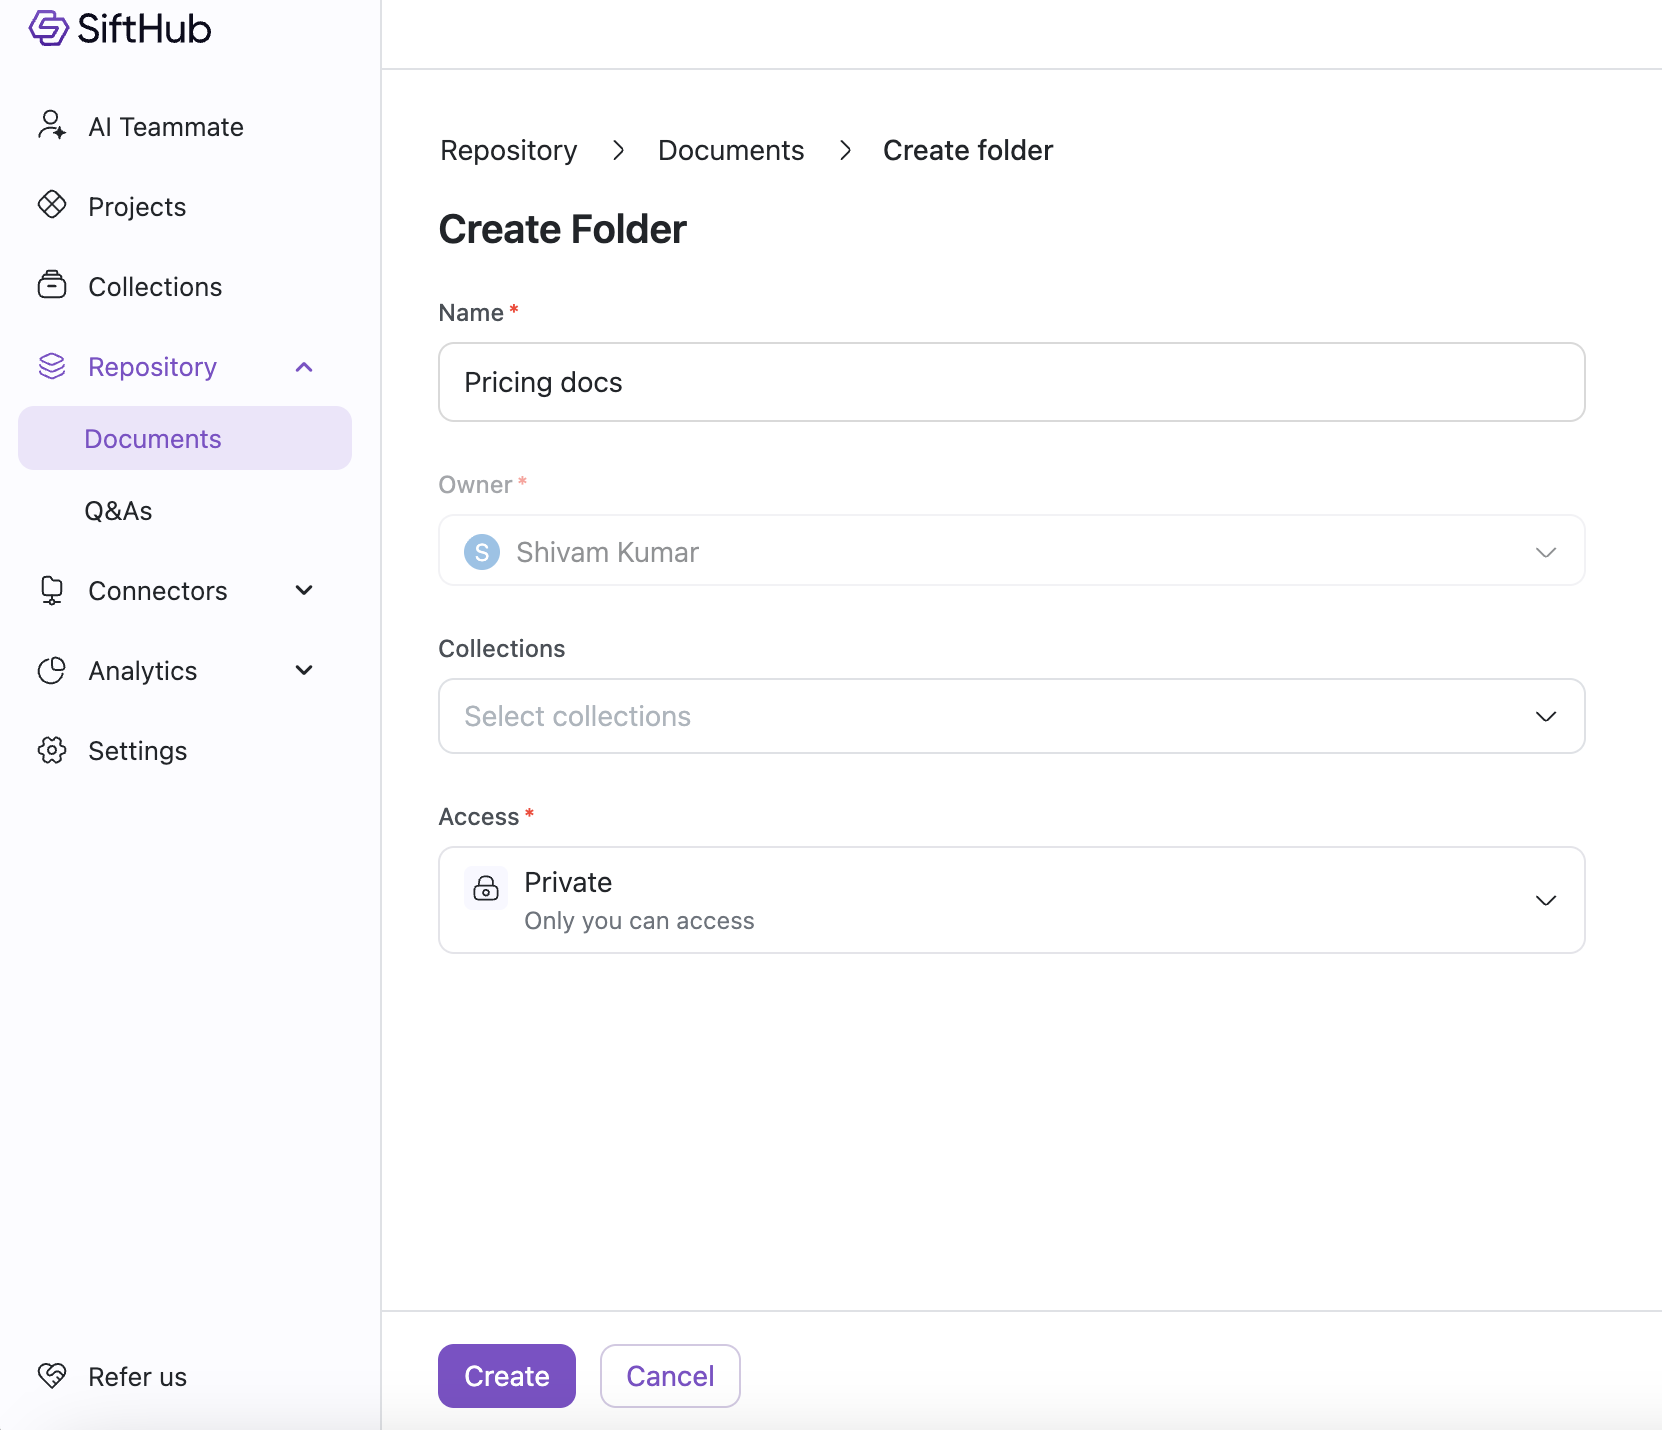This screenshot has height=1430, width=1662.
Task: Click the Projects diamond icon
Action: point(52,205)
